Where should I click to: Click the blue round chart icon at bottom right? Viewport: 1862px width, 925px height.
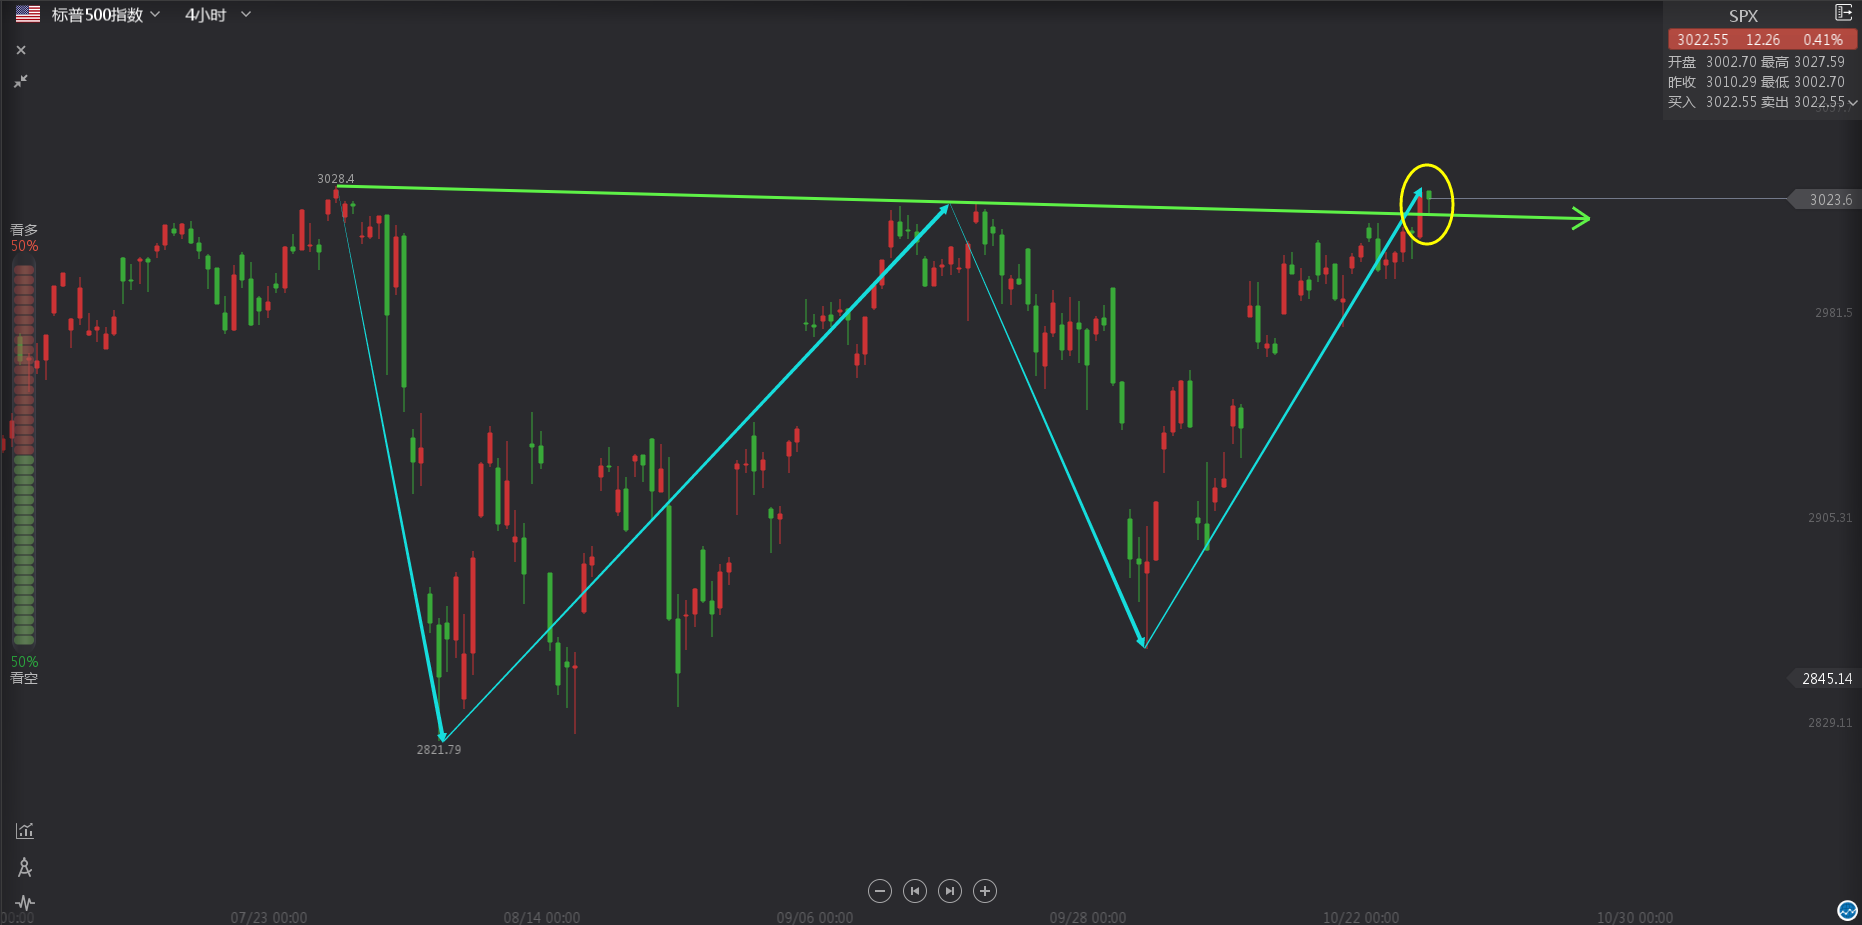tap(1848, 910)
